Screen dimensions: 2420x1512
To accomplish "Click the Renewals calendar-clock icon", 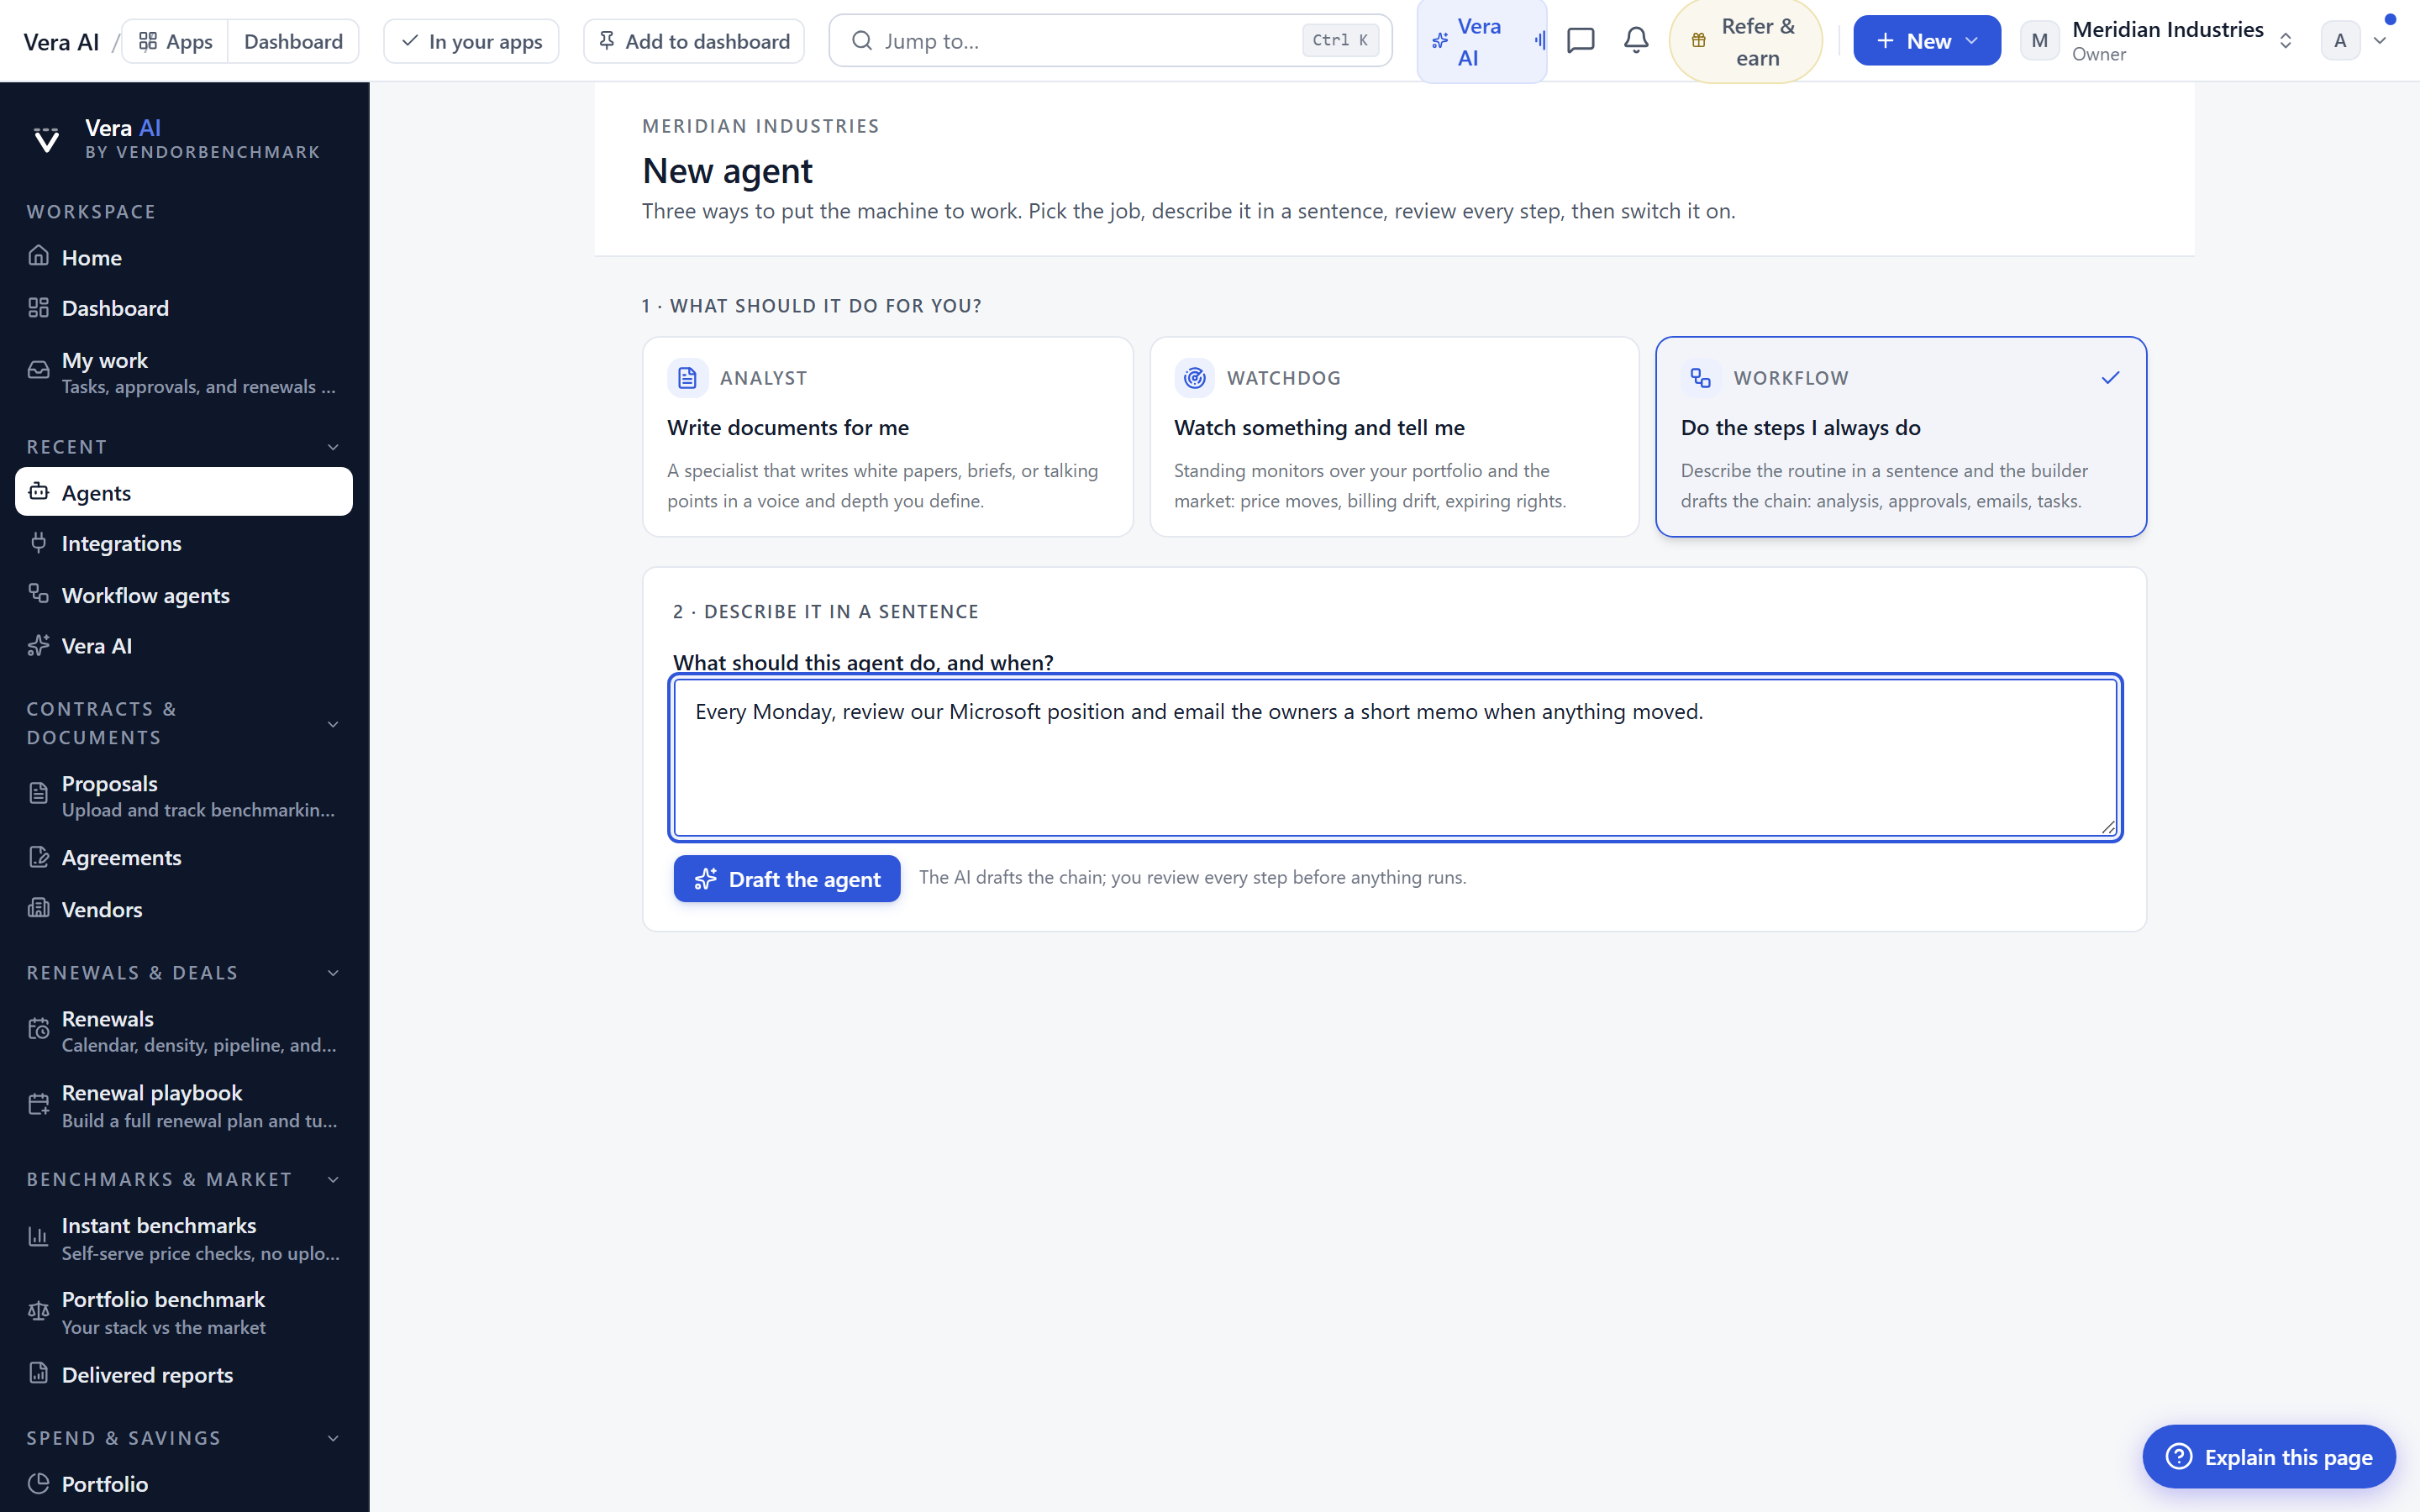I will click(x=38, y=1029).
